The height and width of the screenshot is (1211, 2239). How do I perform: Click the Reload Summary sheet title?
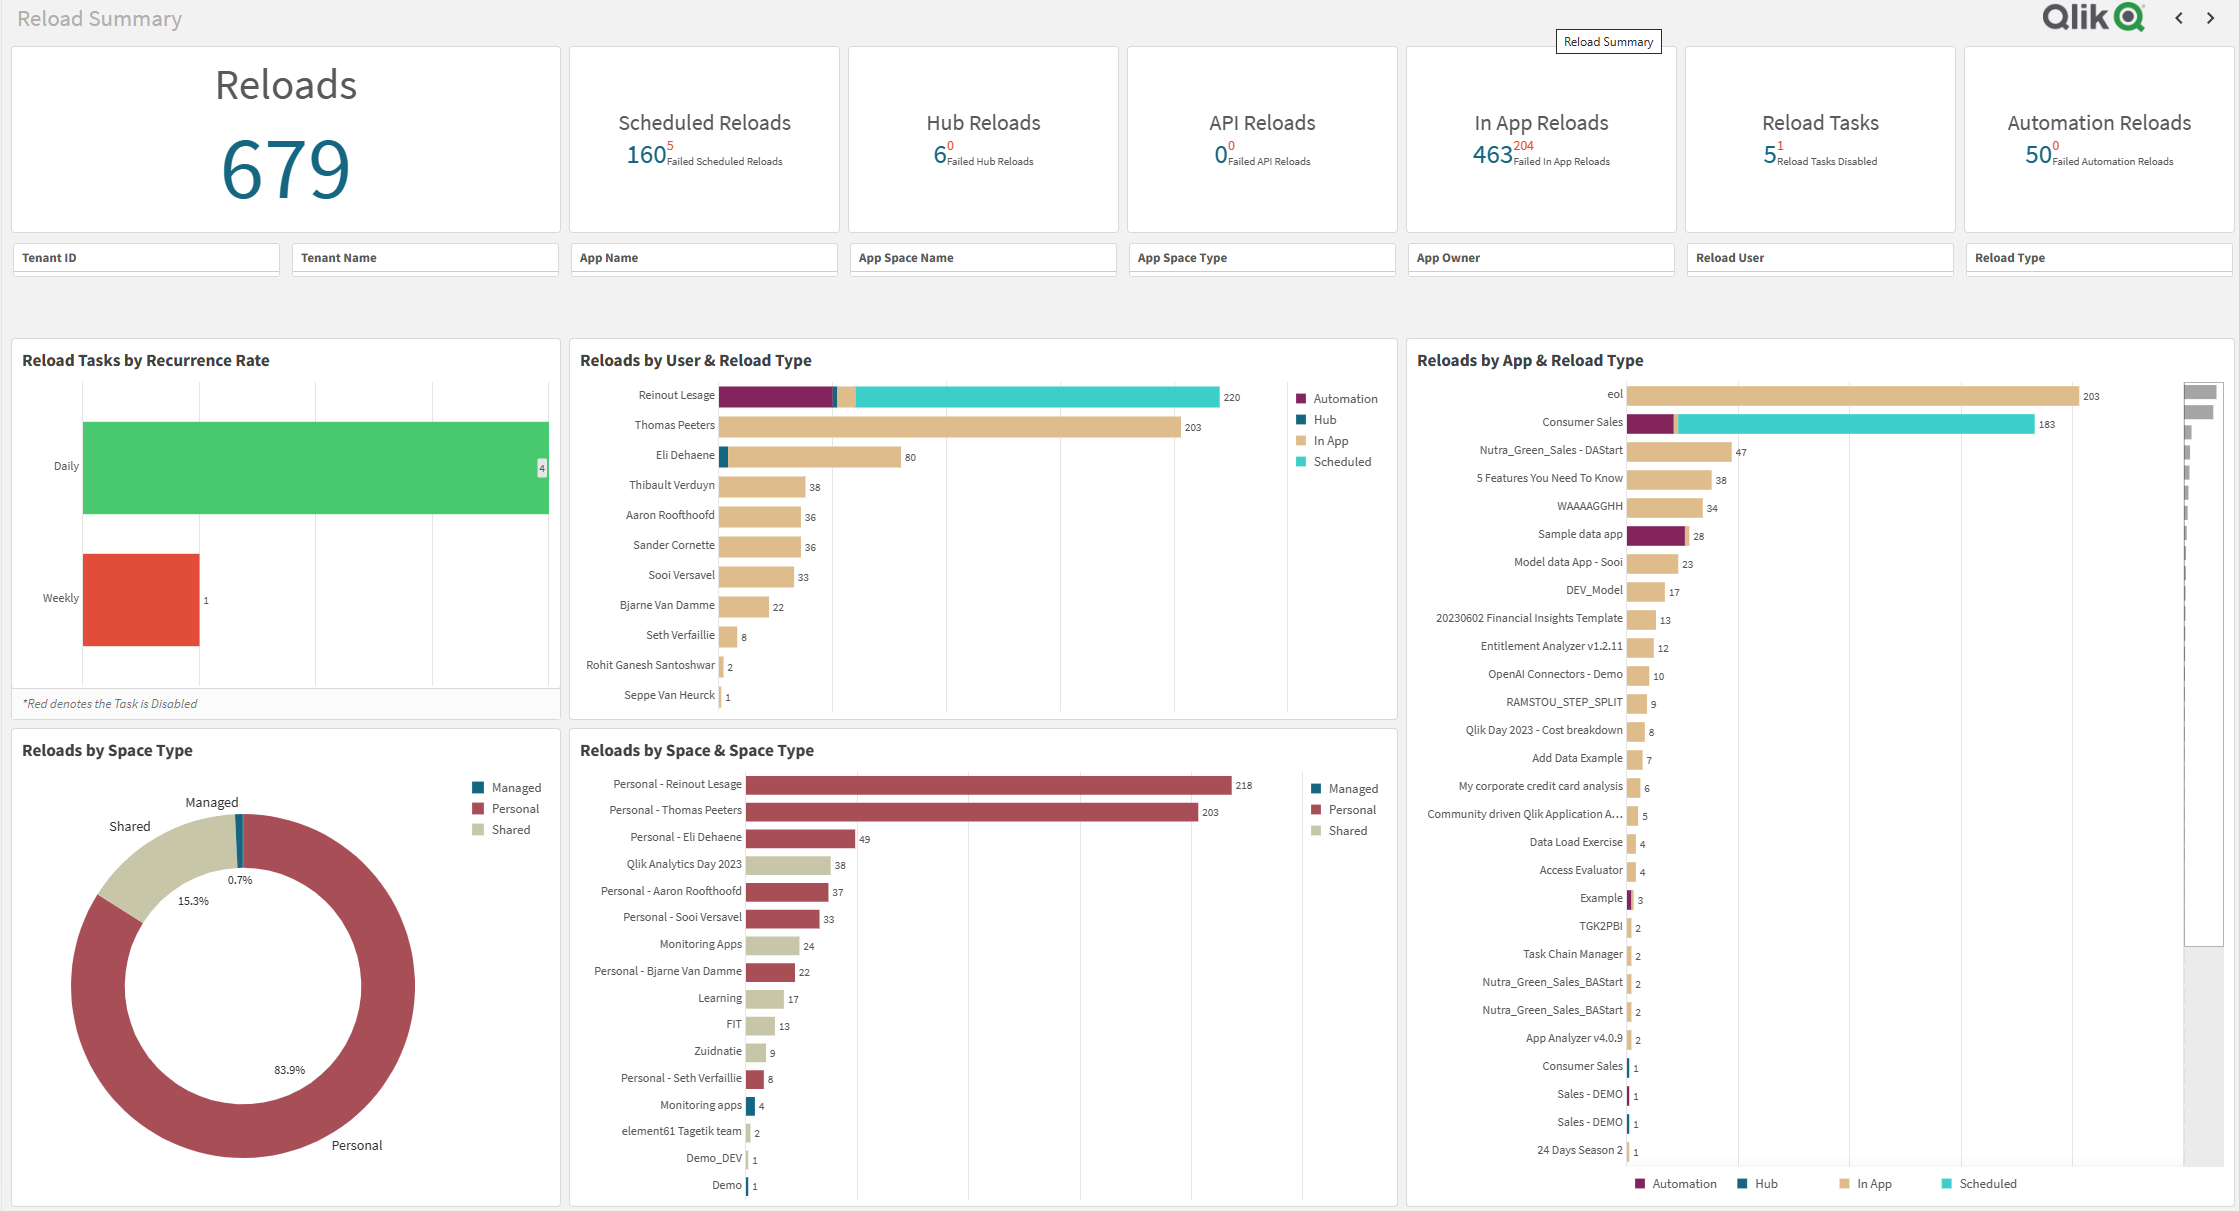99,18
